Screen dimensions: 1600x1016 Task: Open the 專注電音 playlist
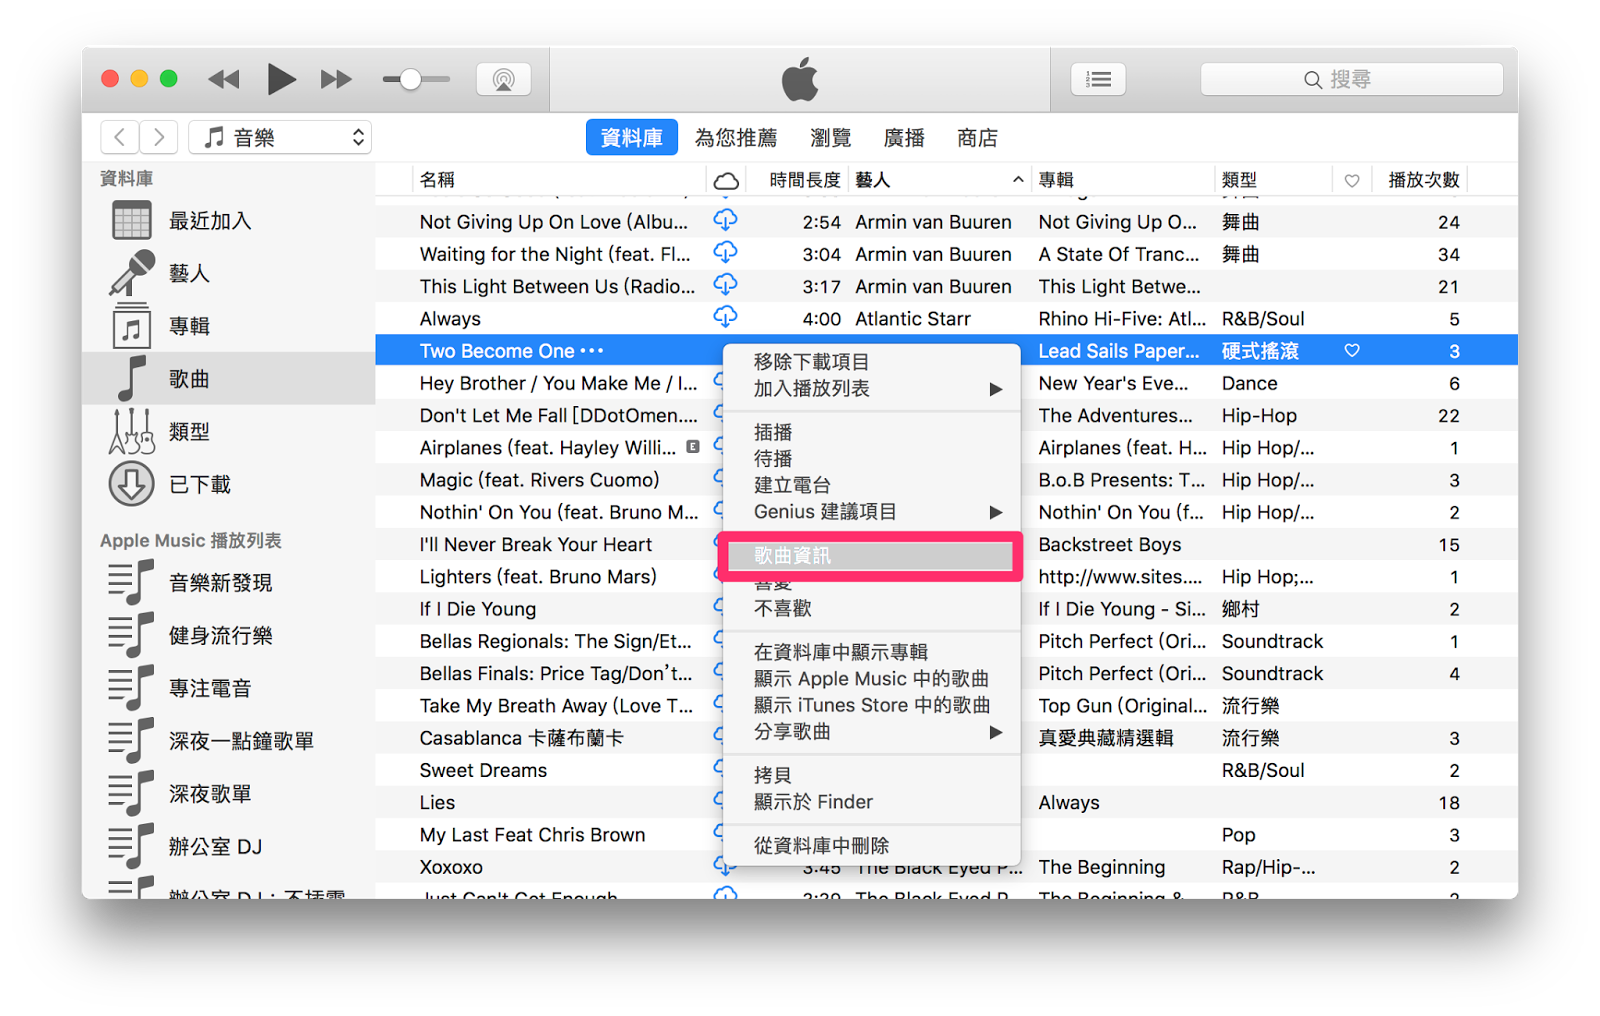point(229,688)
